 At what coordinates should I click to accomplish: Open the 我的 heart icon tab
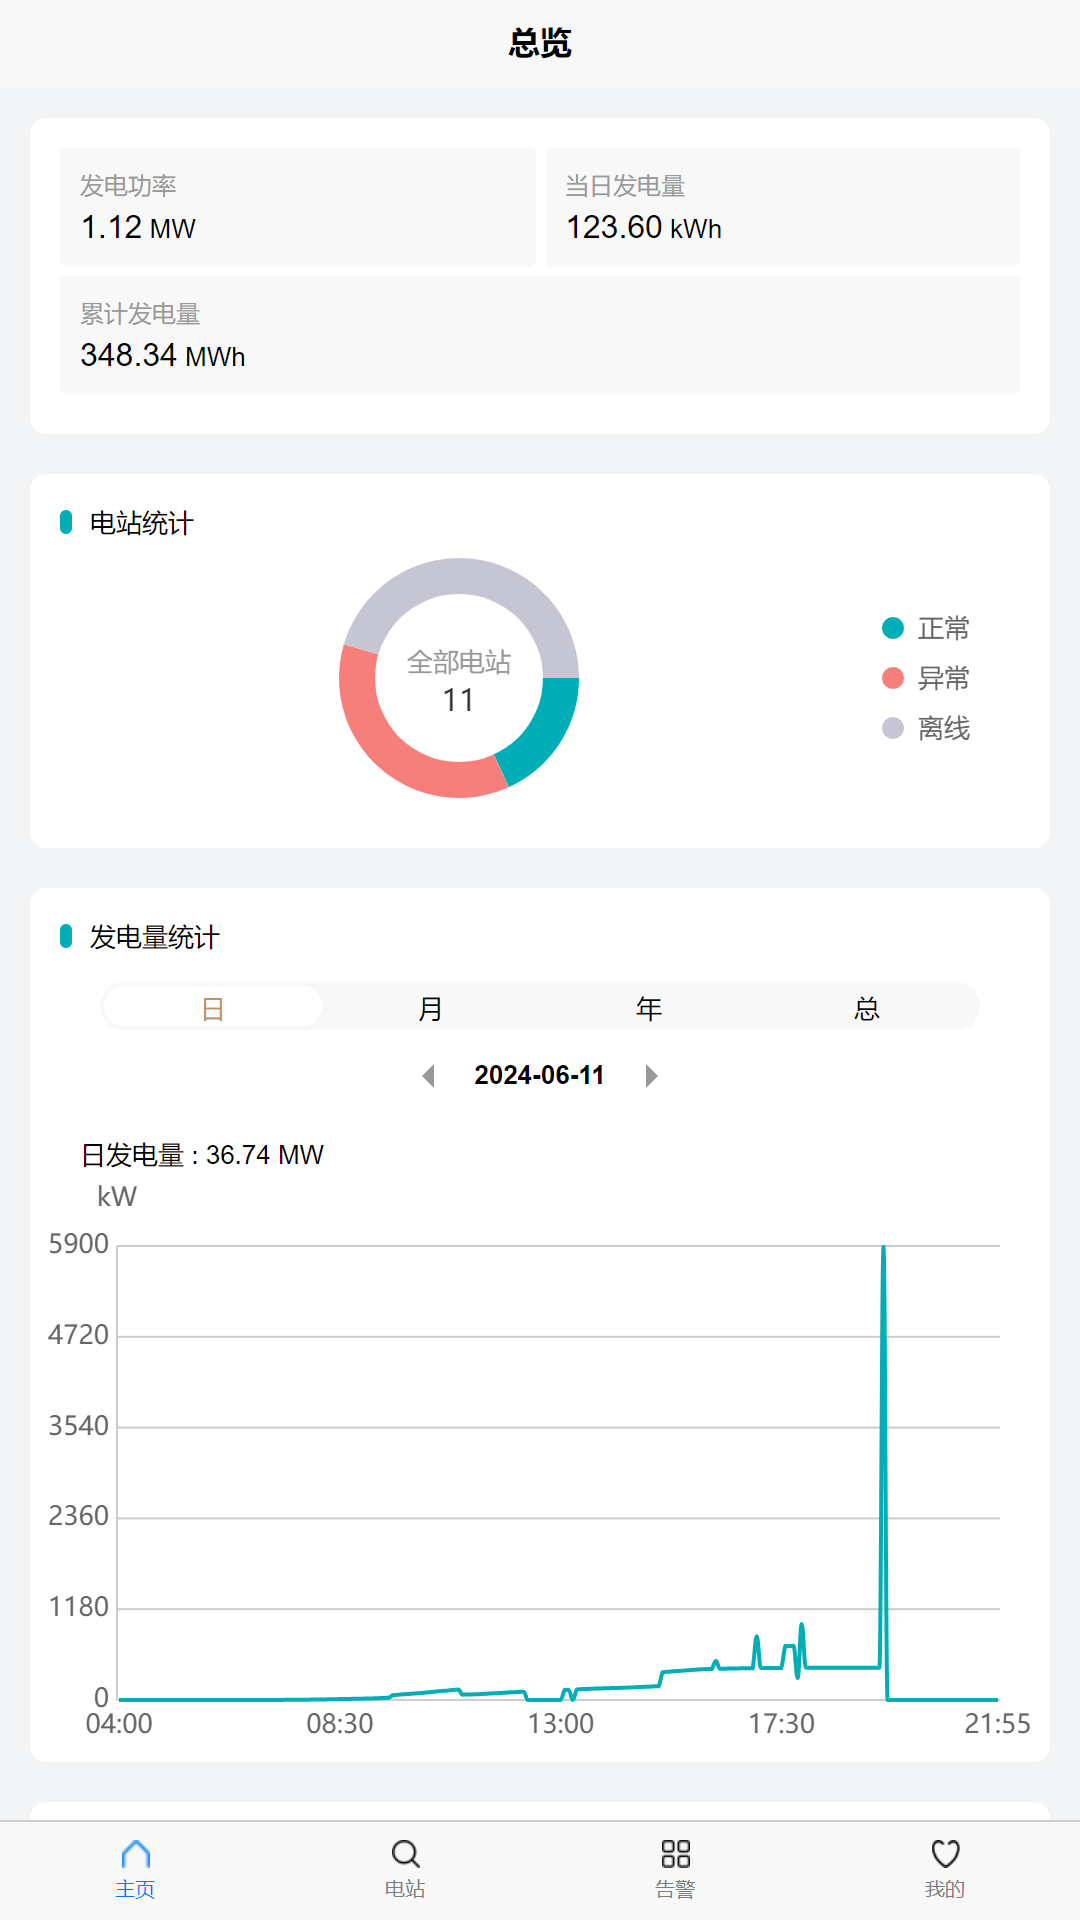[945, 1867]
